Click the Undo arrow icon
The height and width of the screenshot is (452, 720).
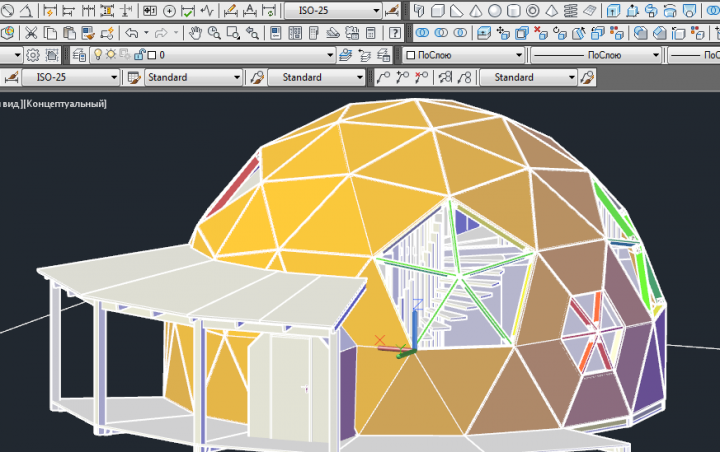132,33
